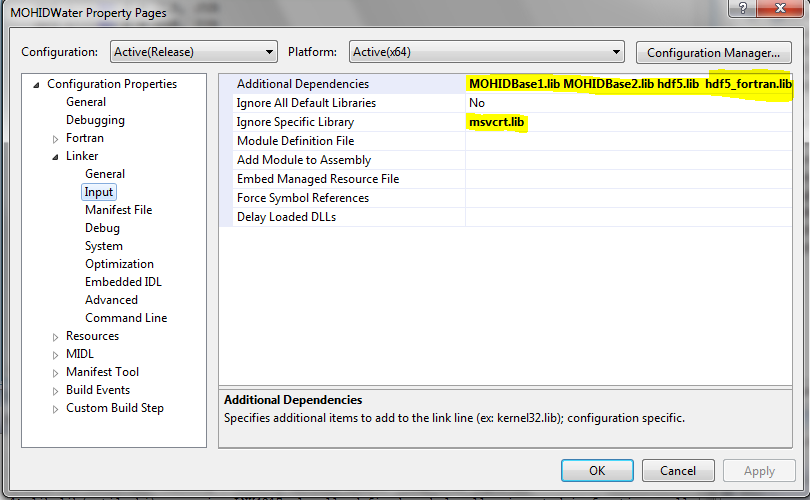
Task: Select Linker Optimization page
Action: pyautogui.click(x=119, y=264)
